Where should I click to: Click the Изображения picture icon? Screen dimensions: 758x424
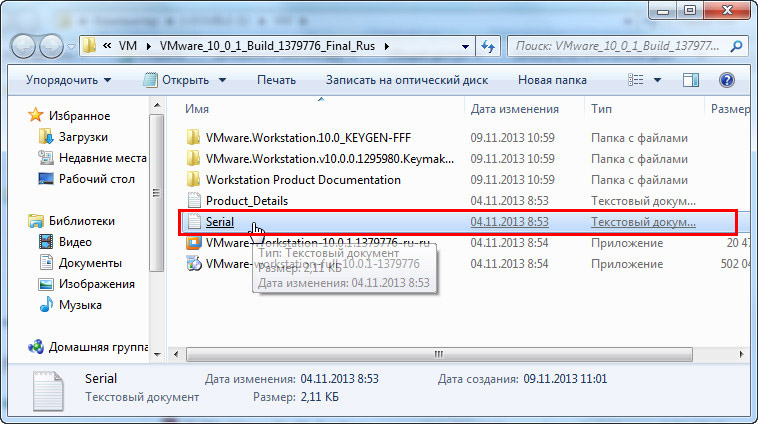[x=45, y=284]
